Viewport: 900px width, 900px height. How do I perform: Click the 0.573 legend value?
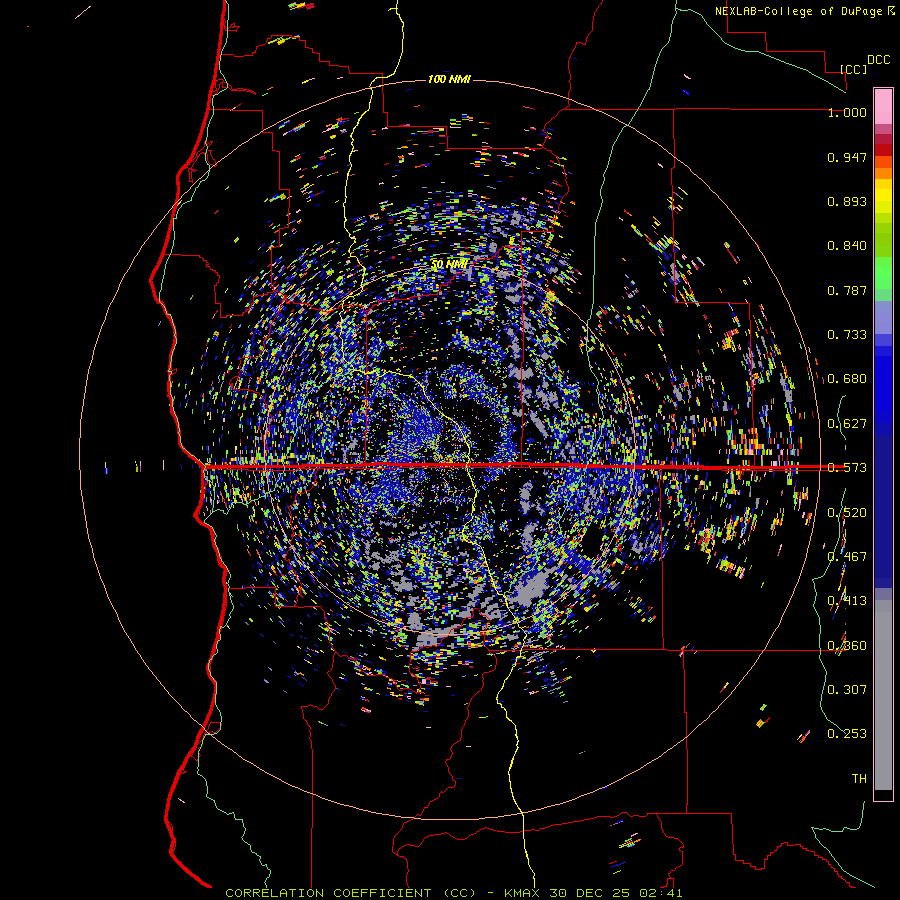point(847,468)
